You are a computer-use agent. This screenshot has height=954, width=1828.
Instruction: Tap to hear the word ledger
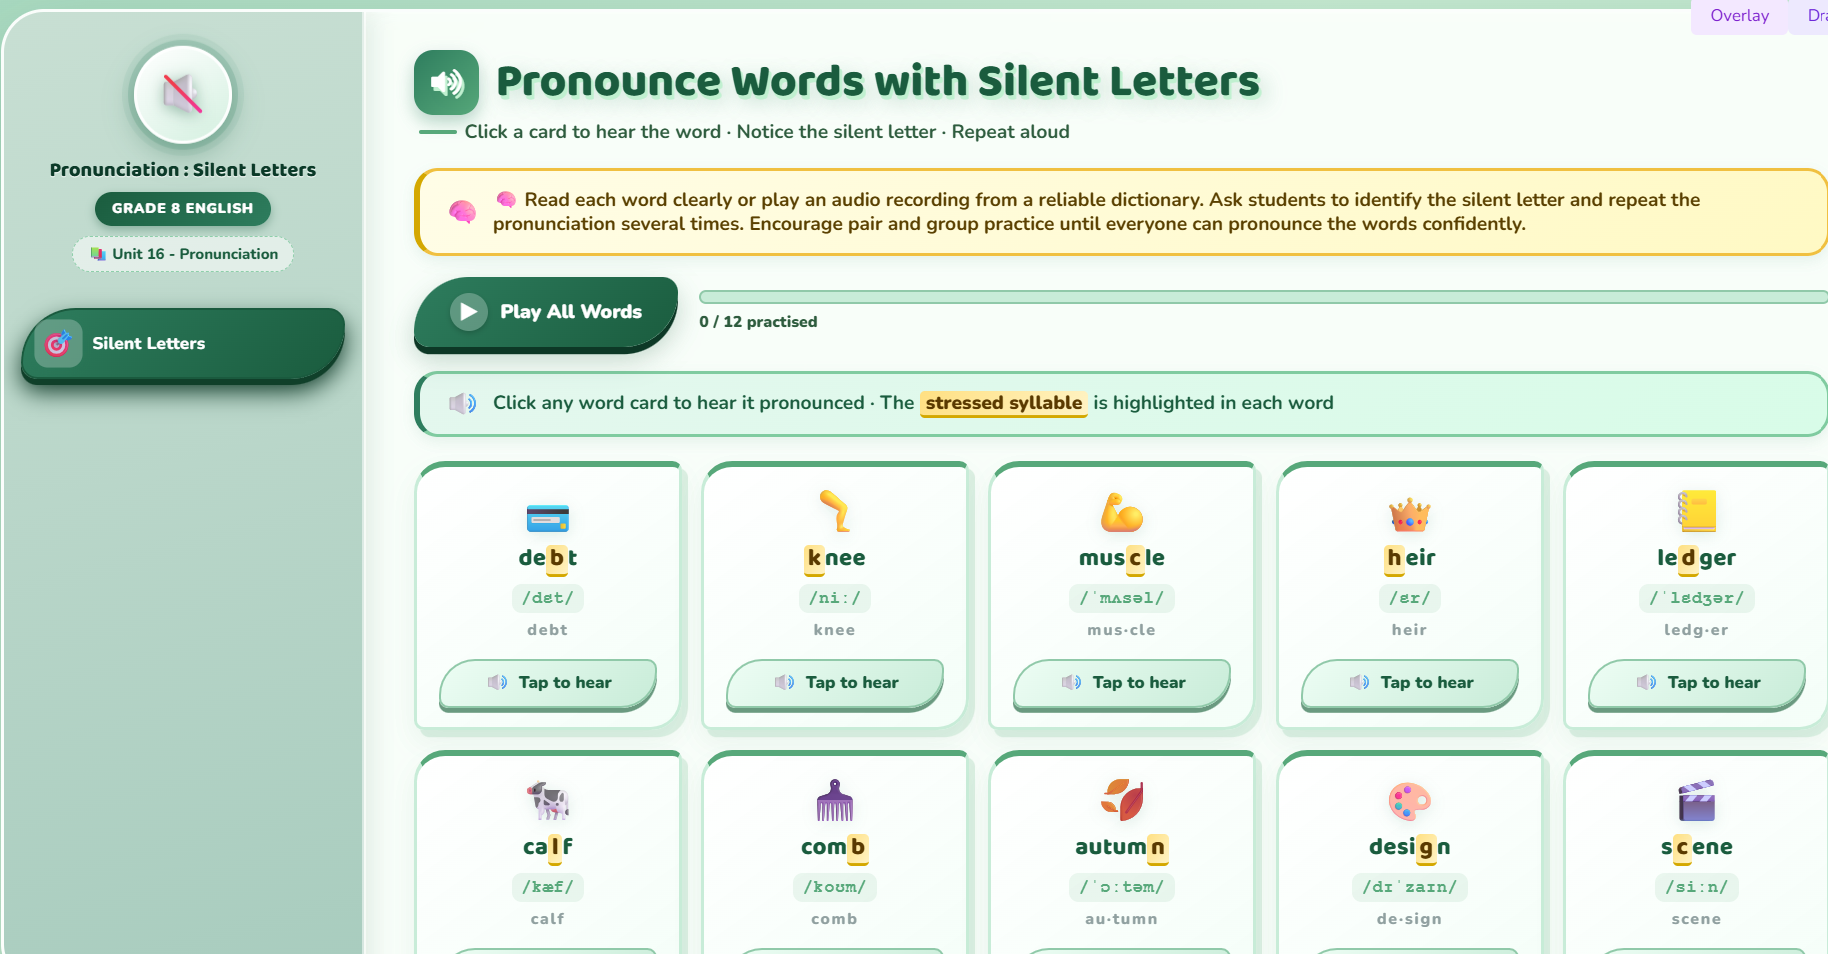click(x=1696, y=683)
